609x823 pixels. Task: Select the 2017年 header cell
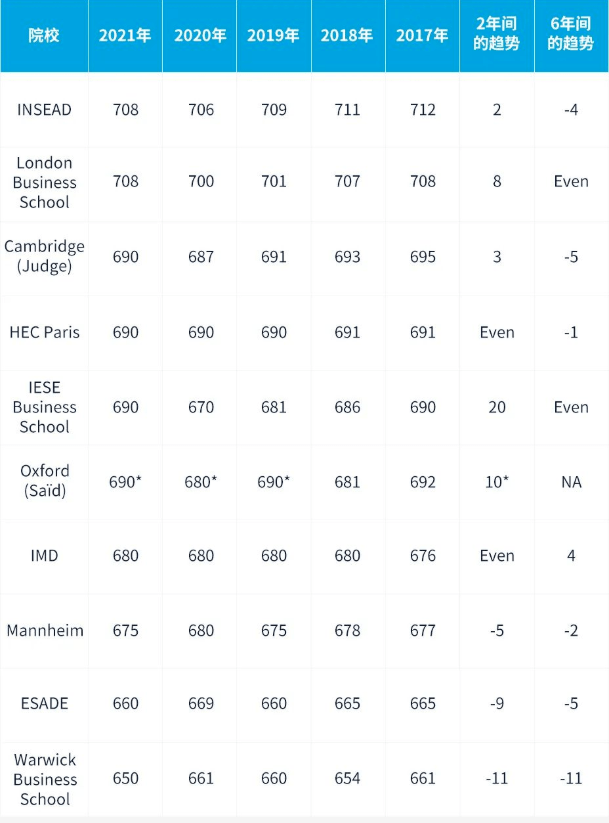click(422, 35)
